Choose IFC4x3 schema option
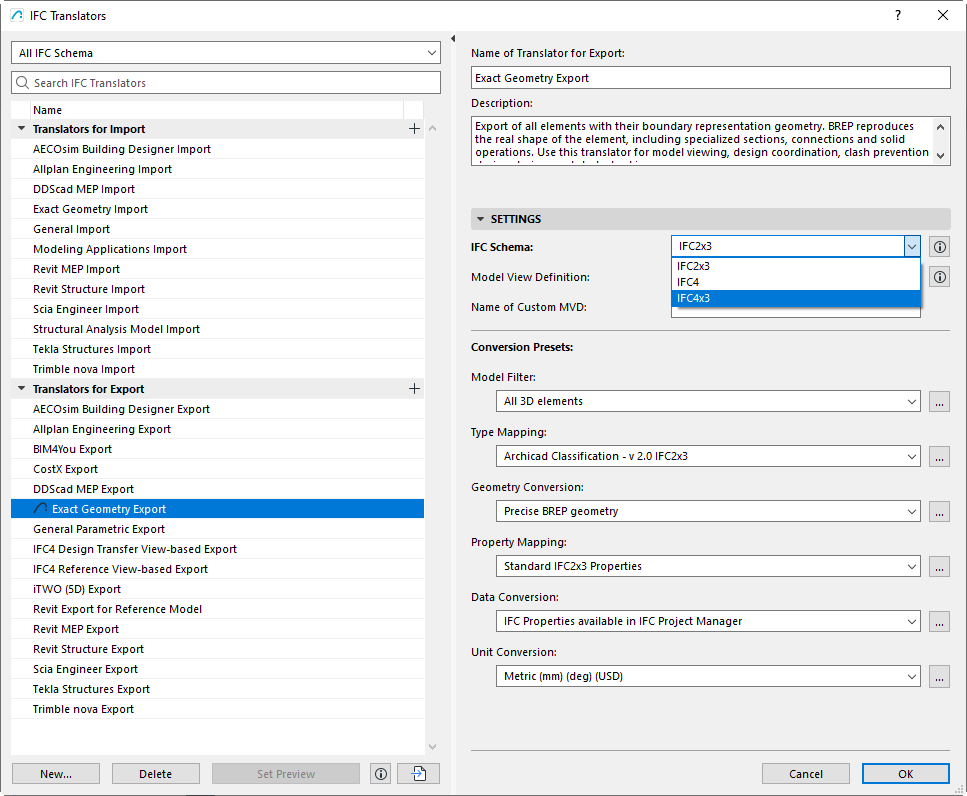Screen dimensions: 967x796 coord(796,298)
